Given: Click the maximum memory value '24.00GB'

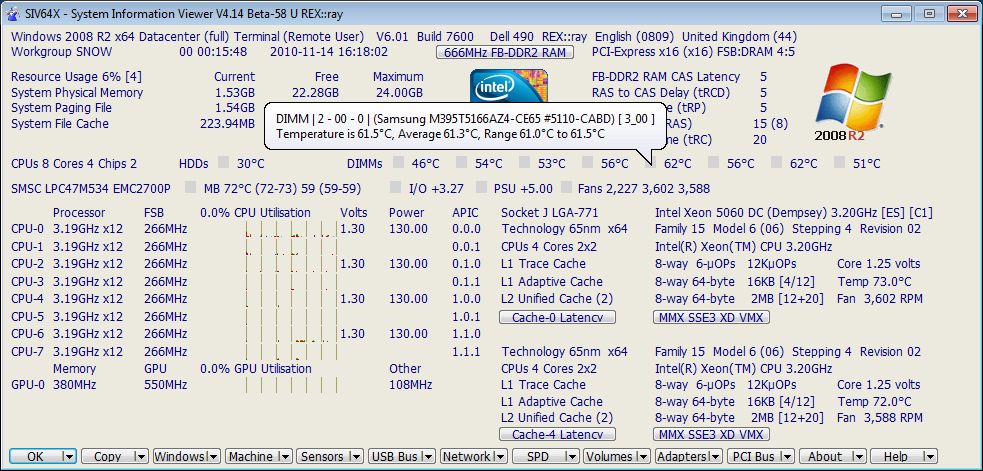Looking at the screenshot, I should 400,93.
